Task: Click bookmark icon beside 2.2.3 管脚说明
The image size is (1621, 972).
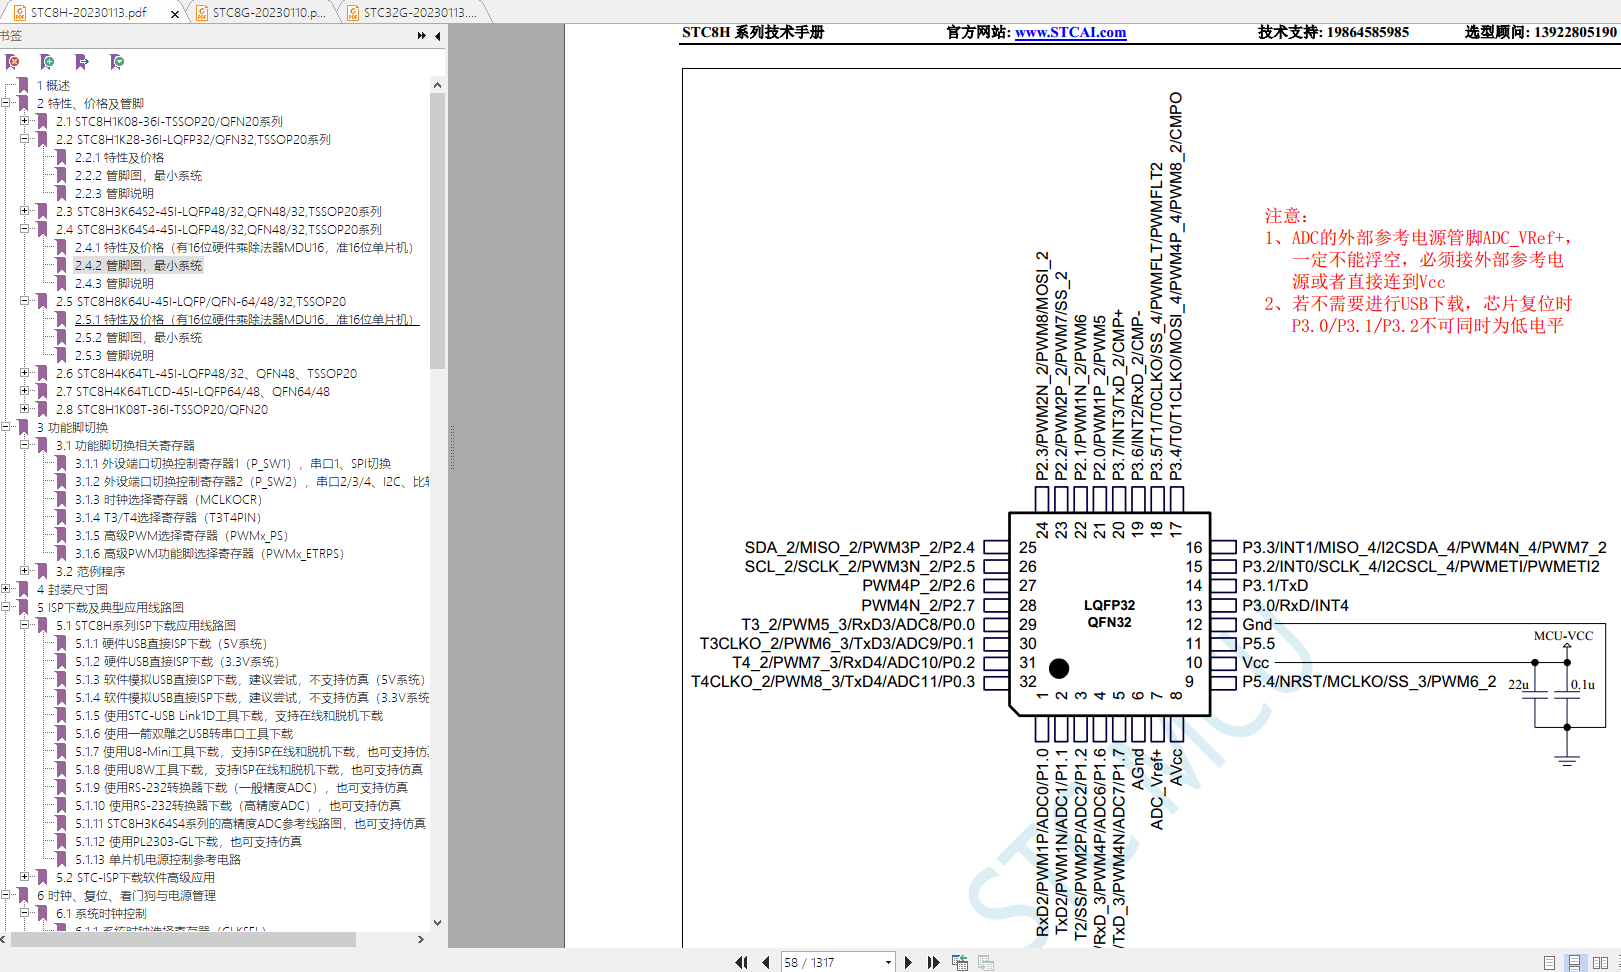Action: pyautogui.click(x=61, y=193)
